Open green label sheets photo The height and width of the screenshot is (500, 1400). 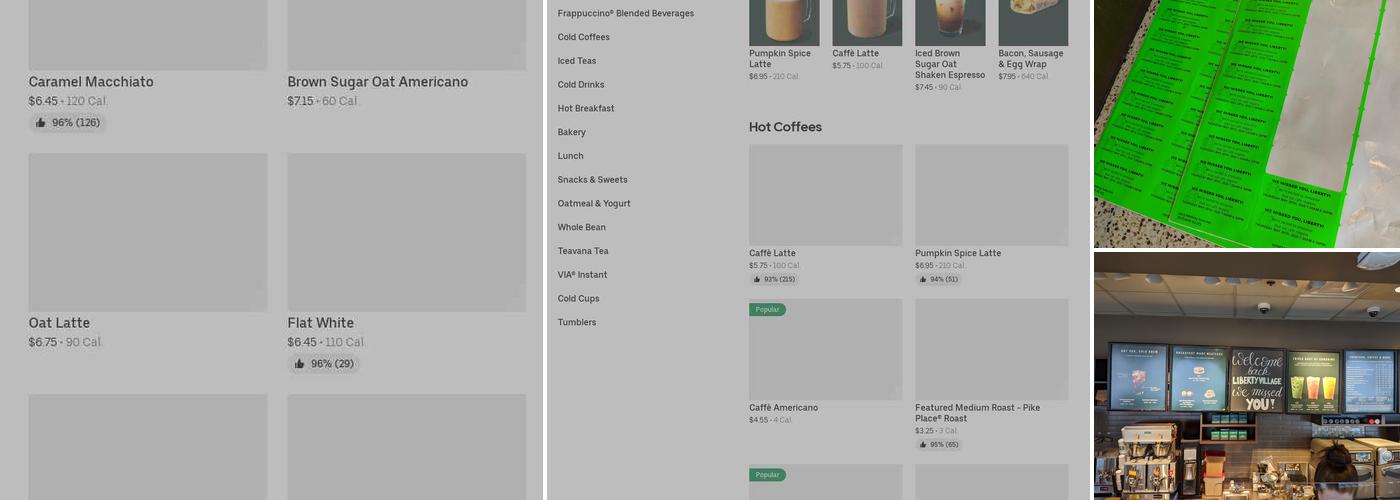coord(1247,124)
